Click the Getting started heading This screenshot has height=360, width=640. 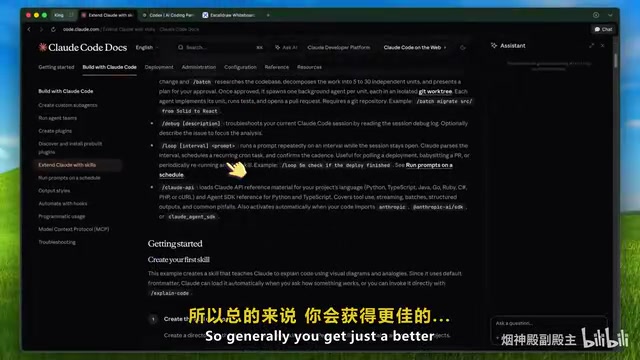click(175, 244)
